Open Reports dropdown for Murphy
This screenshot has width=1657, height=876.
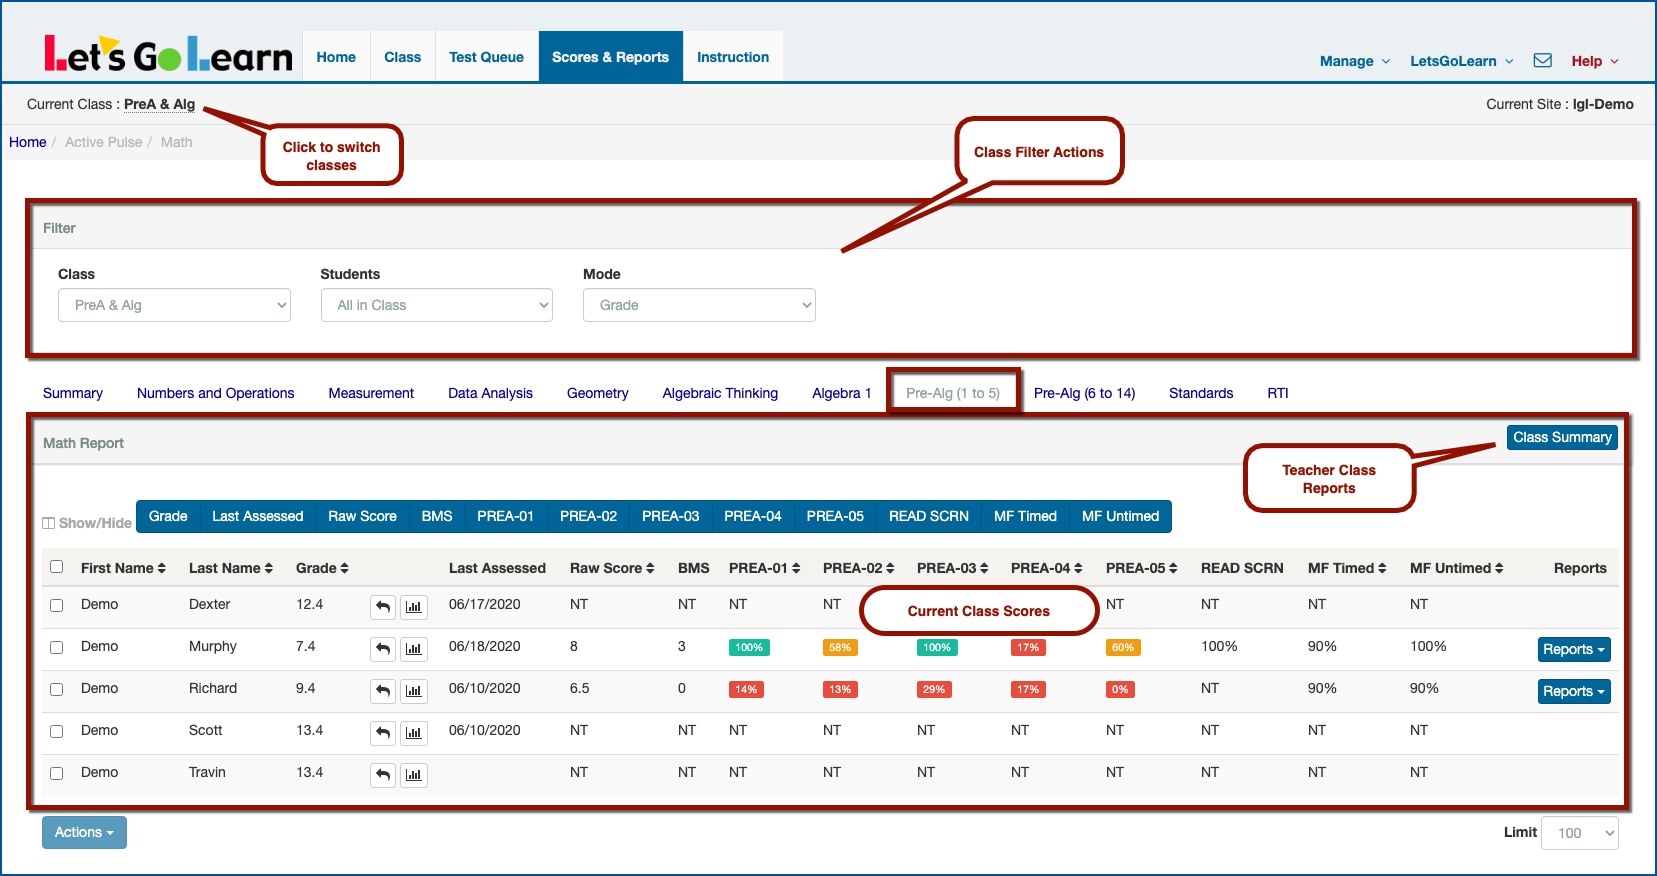(1574, 649)
